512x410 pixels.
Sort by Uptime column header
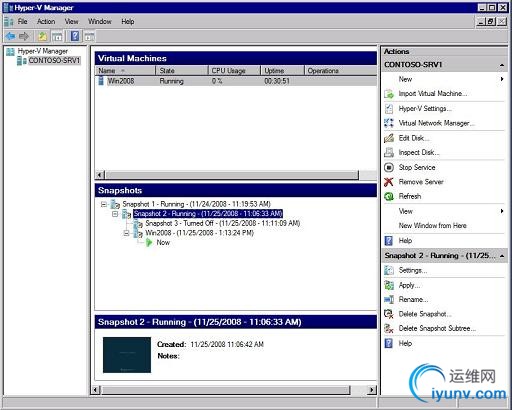point(282,71)
